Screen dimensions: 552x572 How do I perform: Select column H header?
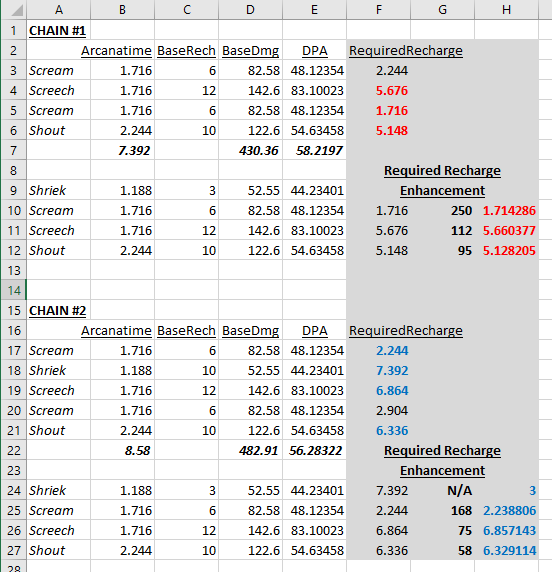(x=506, y=9)
